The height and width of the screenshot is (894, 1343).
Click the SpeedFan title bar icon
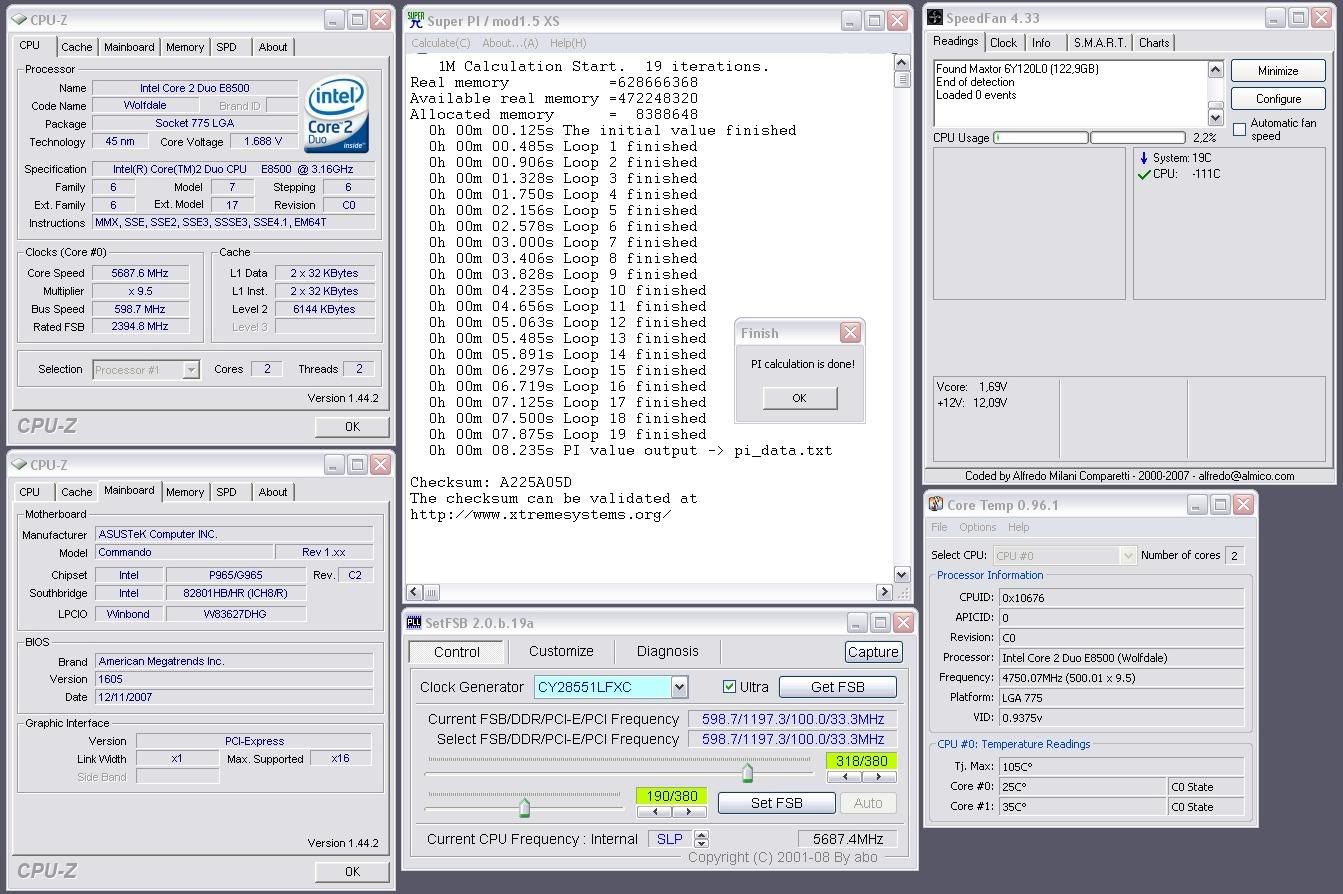pos(935,17)
